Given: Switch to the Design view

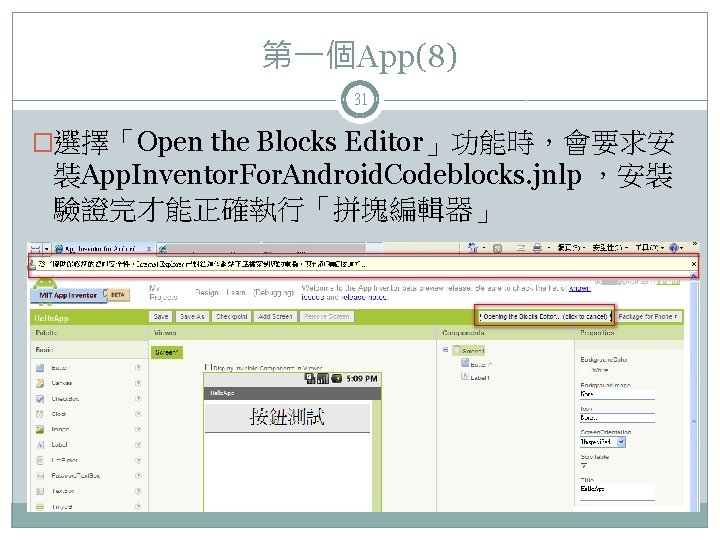Looking at the screenshot, I should coord(206,292).
